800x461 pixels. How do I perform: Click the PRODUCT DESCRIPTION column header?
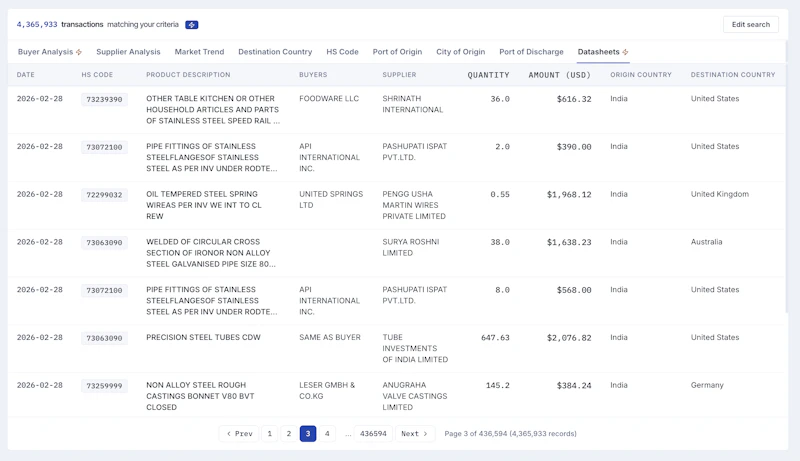(x=188, y=74)
